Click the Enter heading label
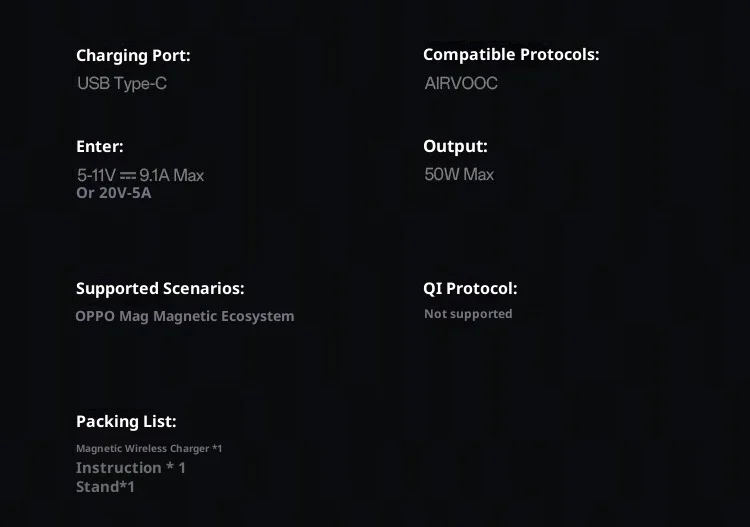This screenshot has width=750, height=527. click(99, 146)
